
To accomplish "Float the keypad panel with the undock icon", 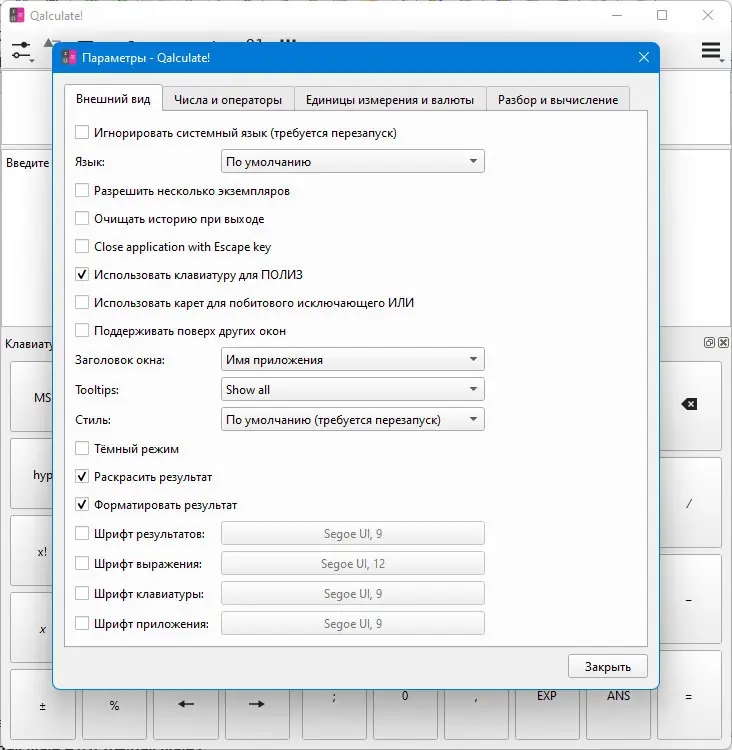I will point(709,342).
